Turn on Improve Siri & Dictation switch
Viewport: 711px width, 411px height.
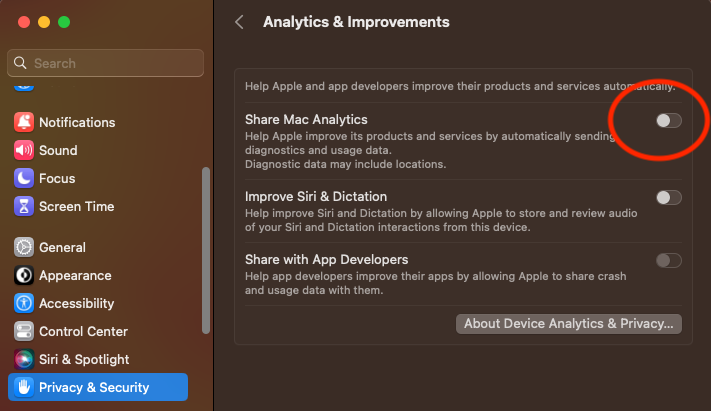669,197
